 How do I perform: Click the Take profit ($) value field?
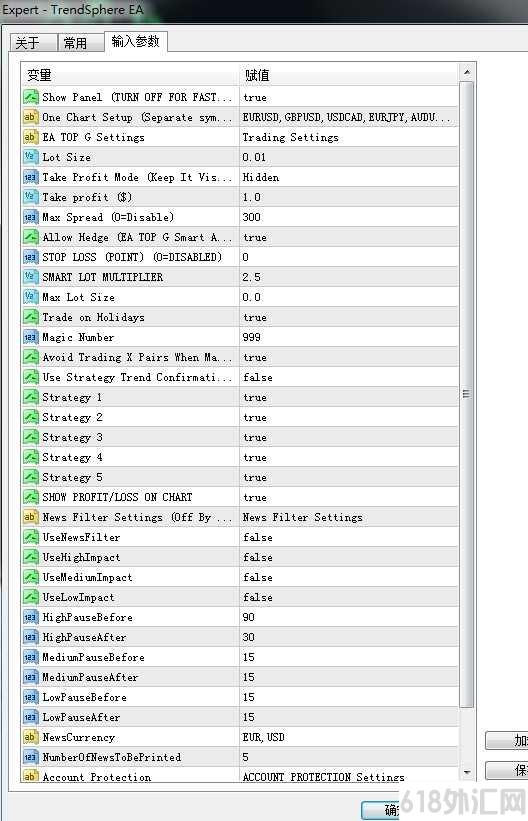click(348, 197)
